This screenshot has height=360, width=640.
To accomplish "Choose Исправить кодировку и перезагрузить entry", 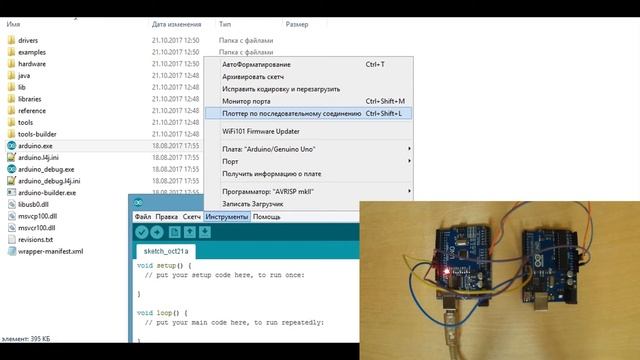I will (x=309, y=89).
